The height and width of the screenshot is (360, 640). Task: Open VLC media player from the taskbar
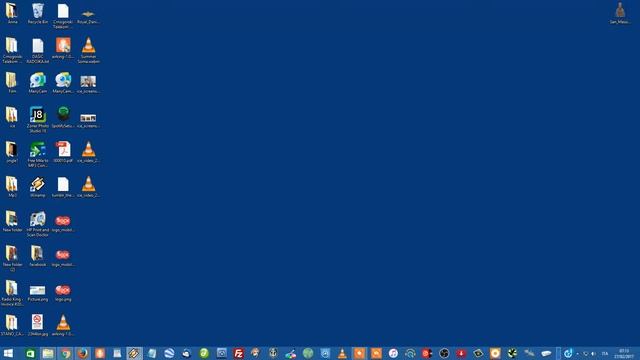coord(342,353)
